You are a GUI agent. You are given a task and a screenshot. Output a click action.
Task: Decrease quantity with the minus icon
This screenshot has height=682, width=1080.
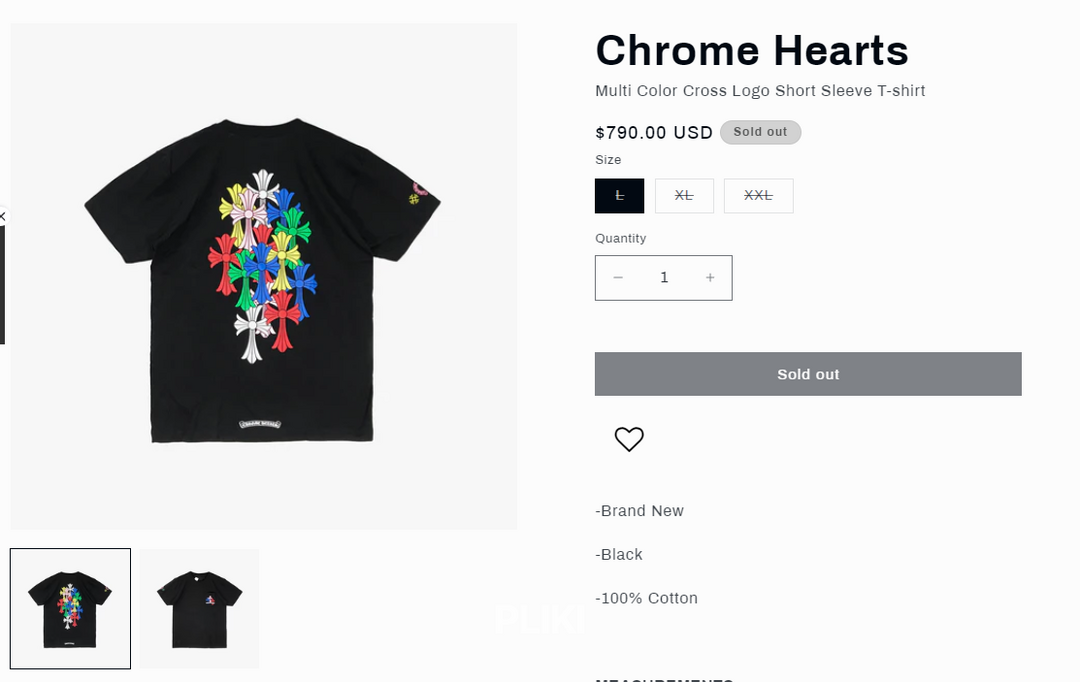pyautogui.click(x=618, y=278)
